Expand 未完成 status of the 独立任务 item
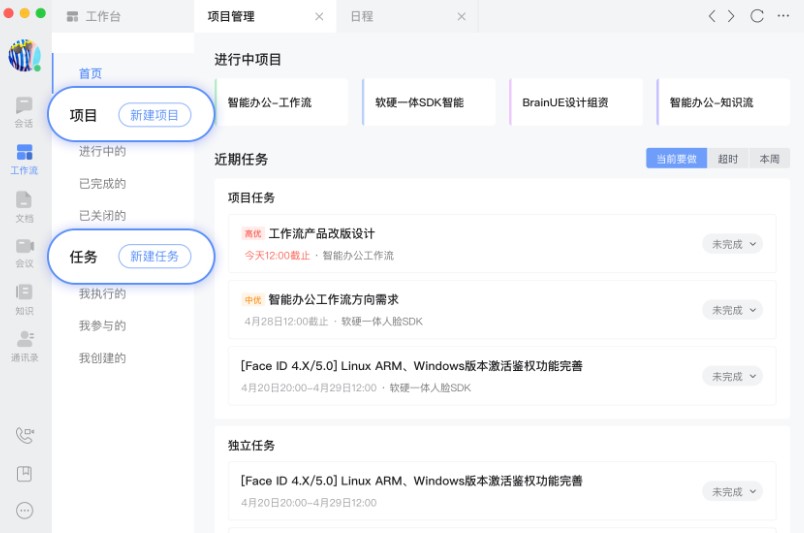The image size is (804, 533). click(x=732, y=491)
